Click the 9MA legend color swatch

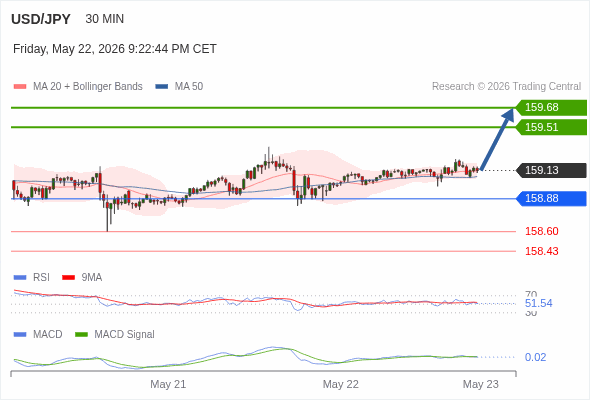click(x=68, y=278)
